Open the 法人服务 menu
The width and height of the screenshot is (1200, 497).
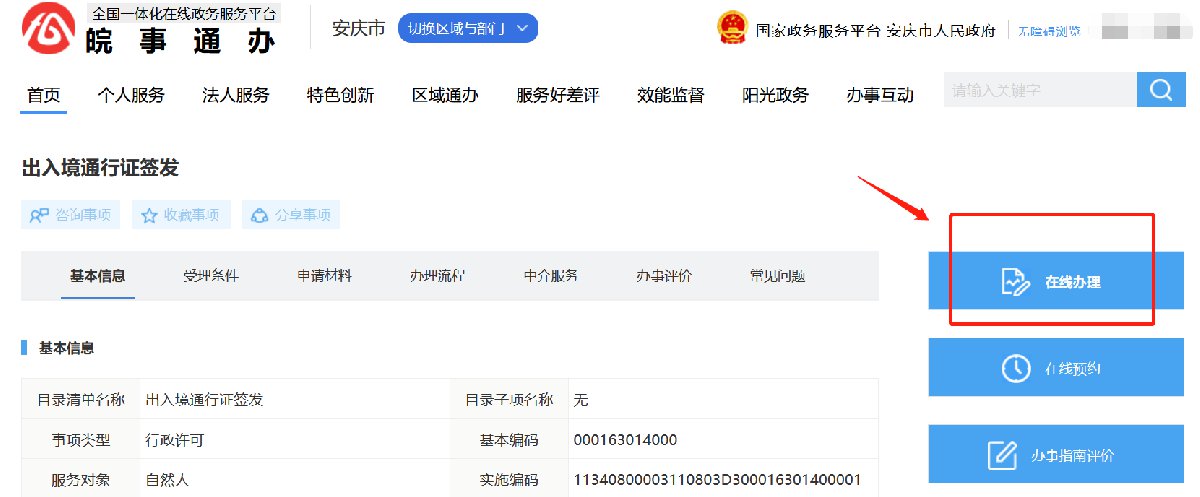point(236,96)
